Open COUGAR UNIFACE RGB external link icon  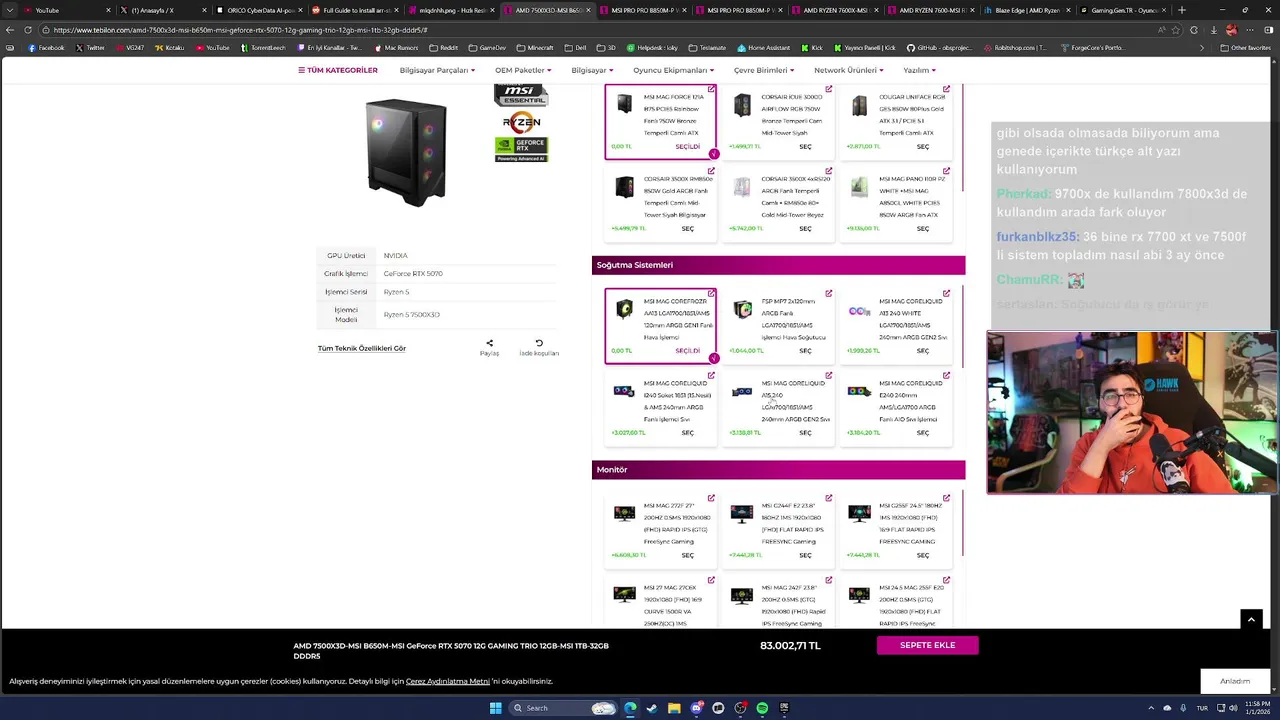pyautogui.click(x=946, y=89)
